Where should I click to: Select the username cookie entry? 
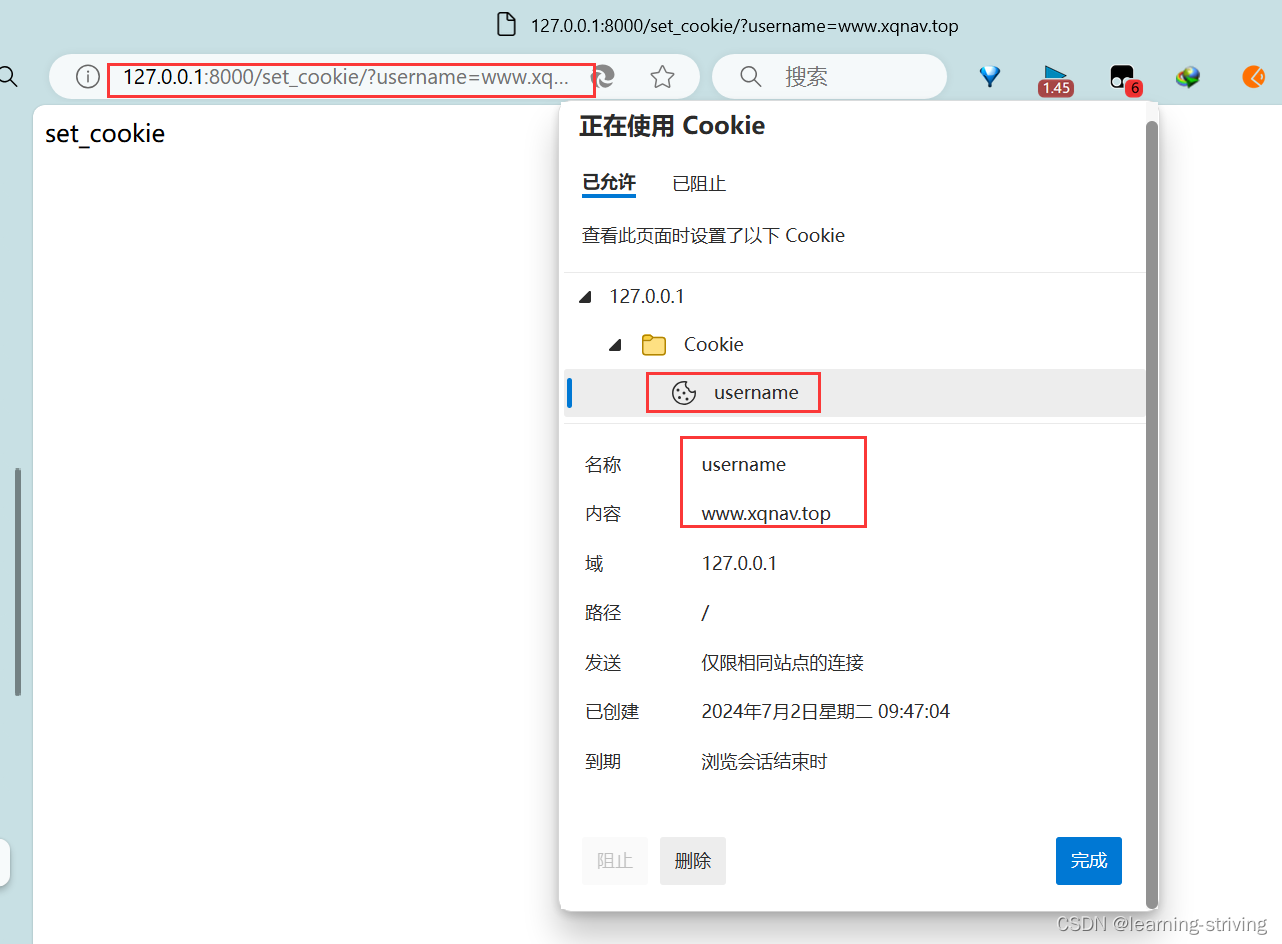tap(756, 392)
